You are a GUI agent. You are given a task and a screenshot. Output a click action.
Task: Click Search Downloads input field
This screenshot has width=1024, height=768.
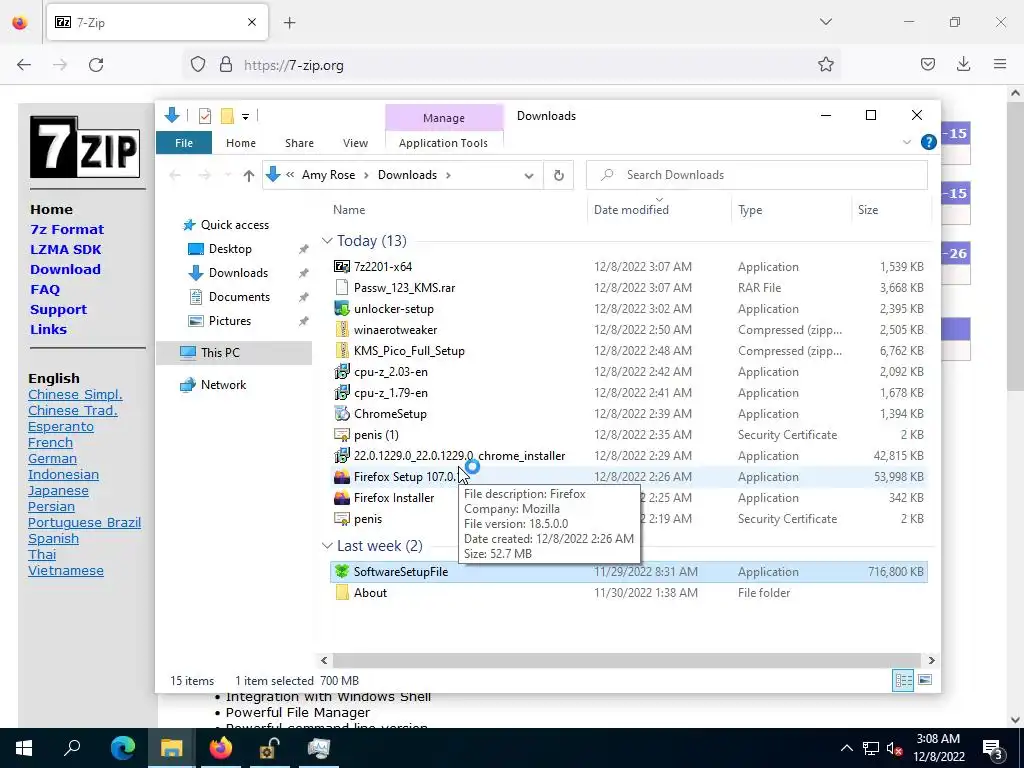click(756, 175)
